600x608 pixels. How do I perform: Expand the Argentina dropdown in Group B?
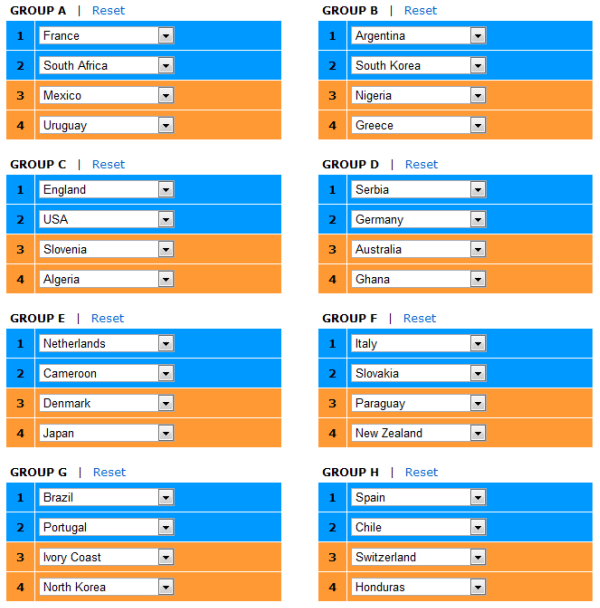(478, 36)
